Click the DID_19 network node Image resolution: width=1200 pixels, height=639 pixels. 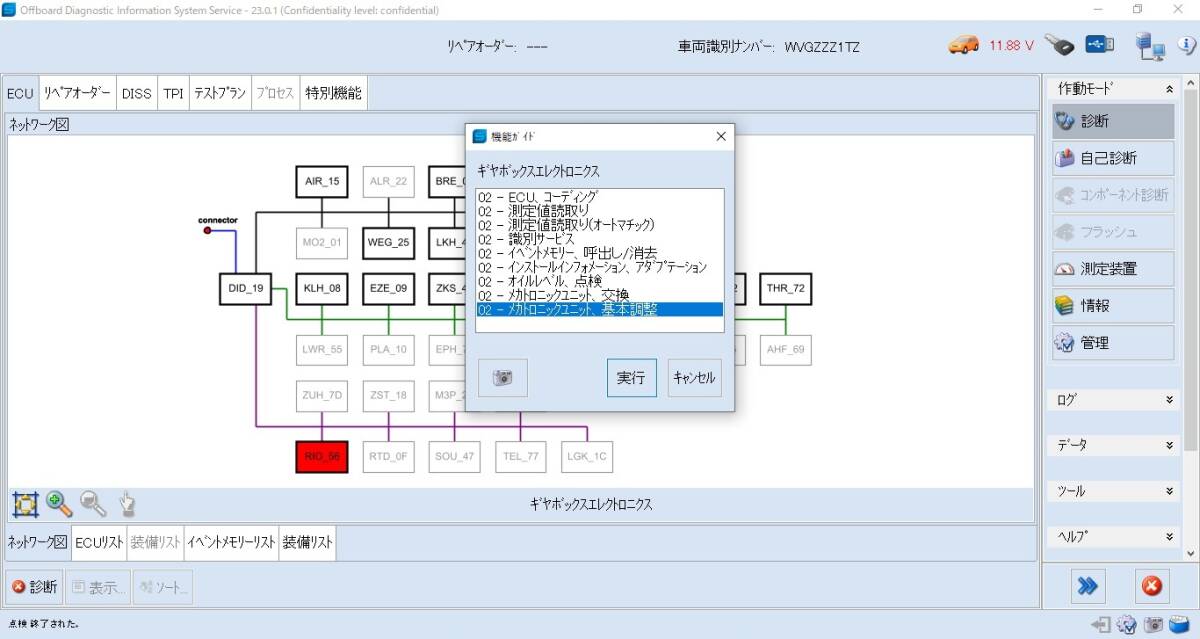point(245,288)
